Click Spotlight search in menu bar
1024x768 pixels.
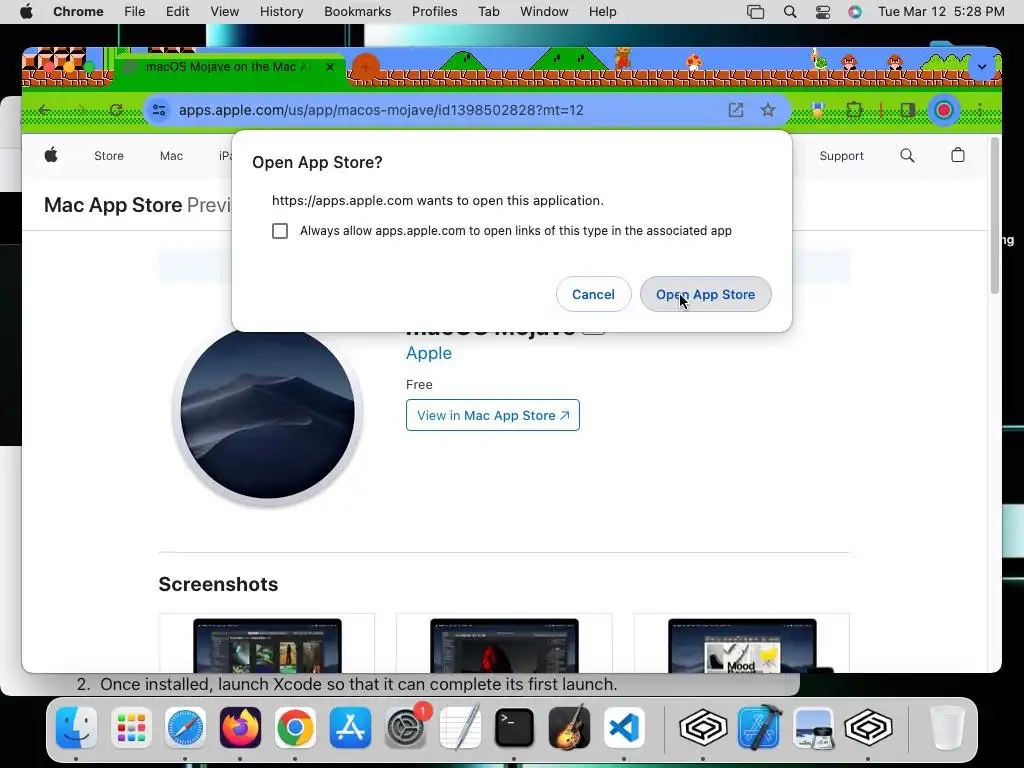pos(790,12)
